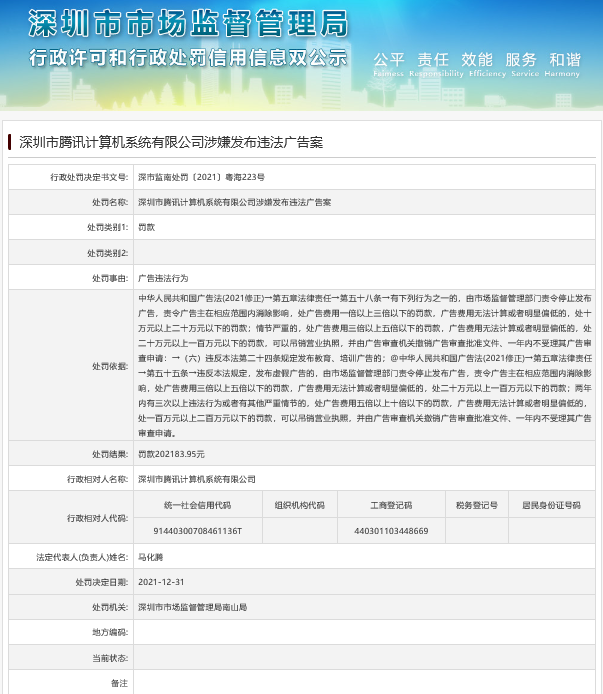This screenshot has width=603, height=694.
Task: Click the 工商登记码 column header
Action: coord(391,505)
